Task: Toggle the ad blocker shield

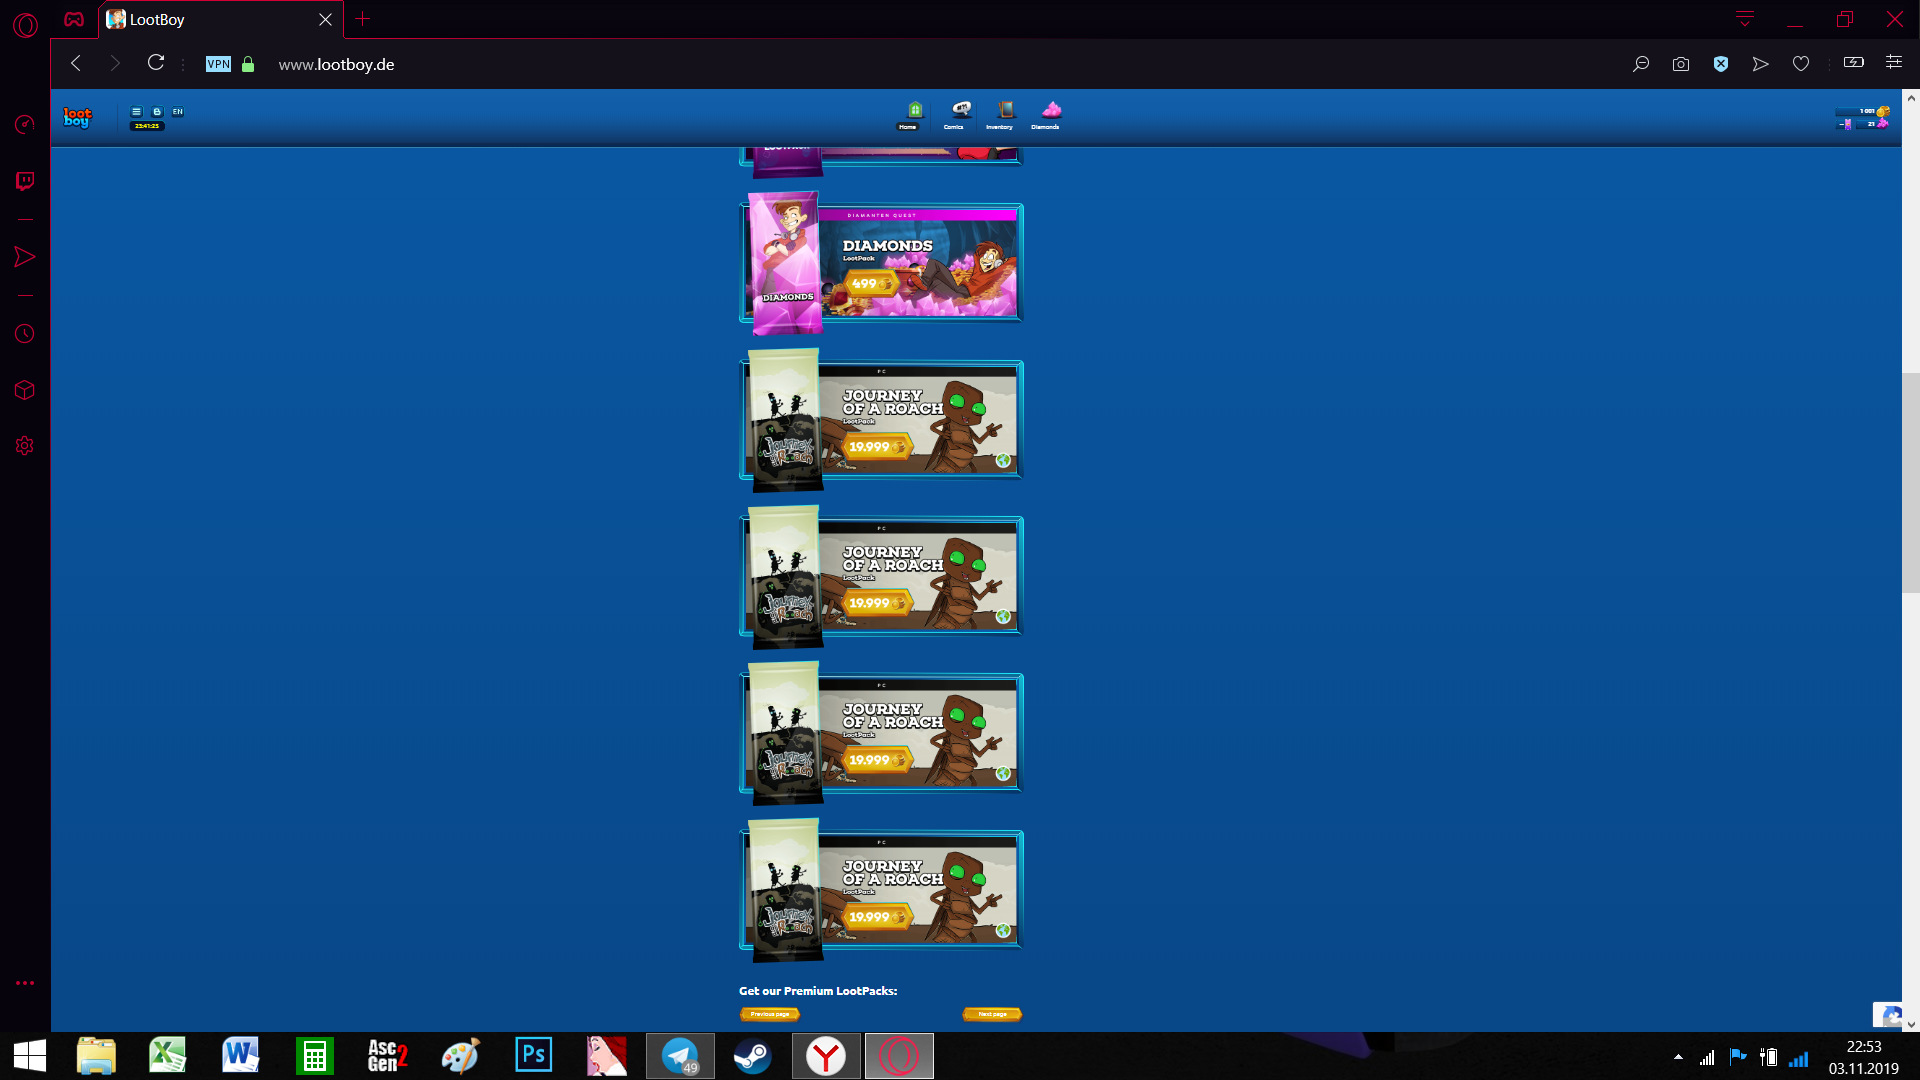Action: [1721, 64]
